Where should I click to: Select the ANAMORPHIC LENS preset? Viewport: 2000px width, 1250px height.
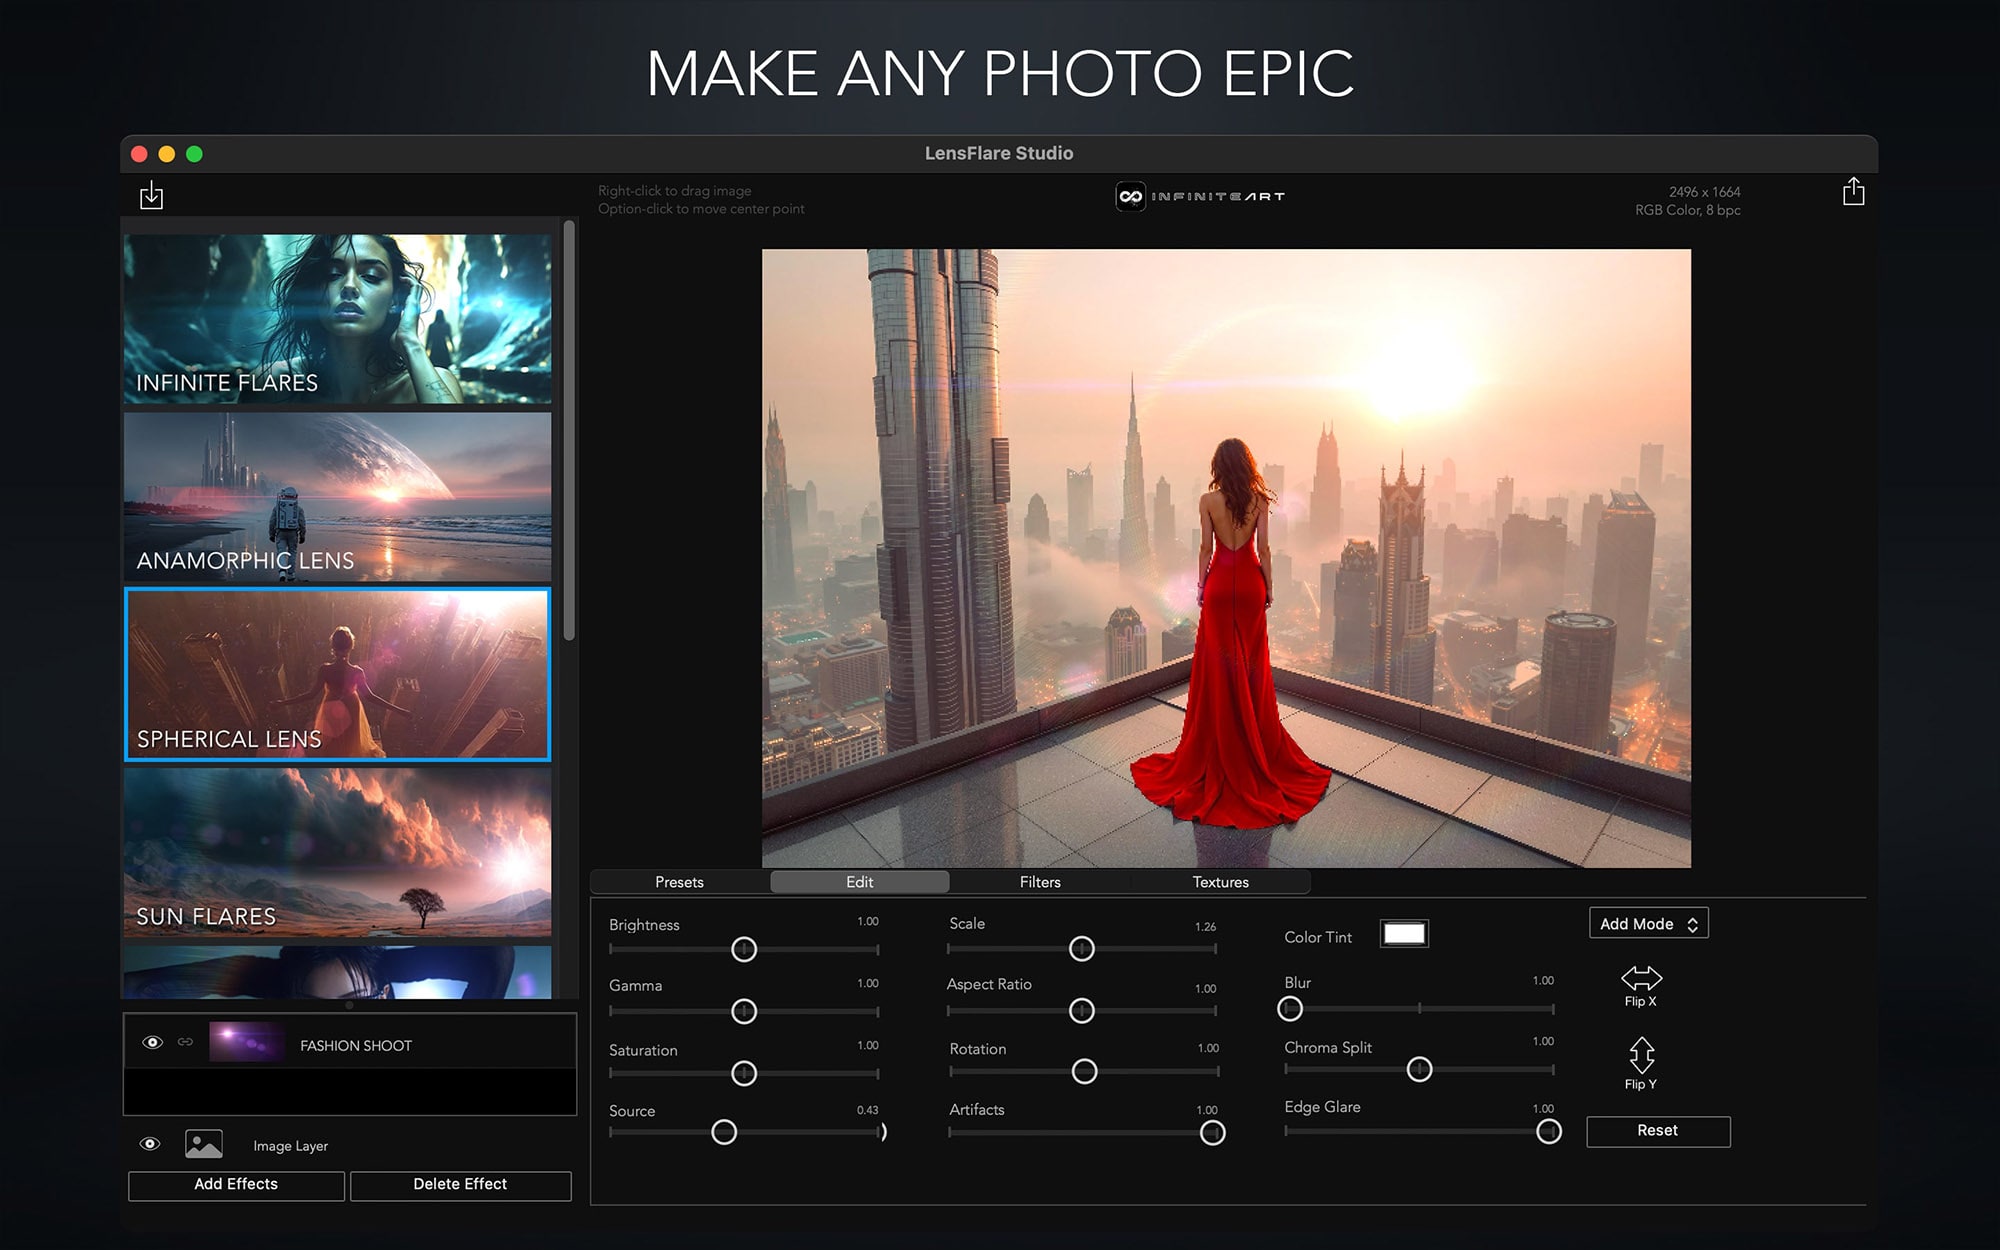[337, 498]
